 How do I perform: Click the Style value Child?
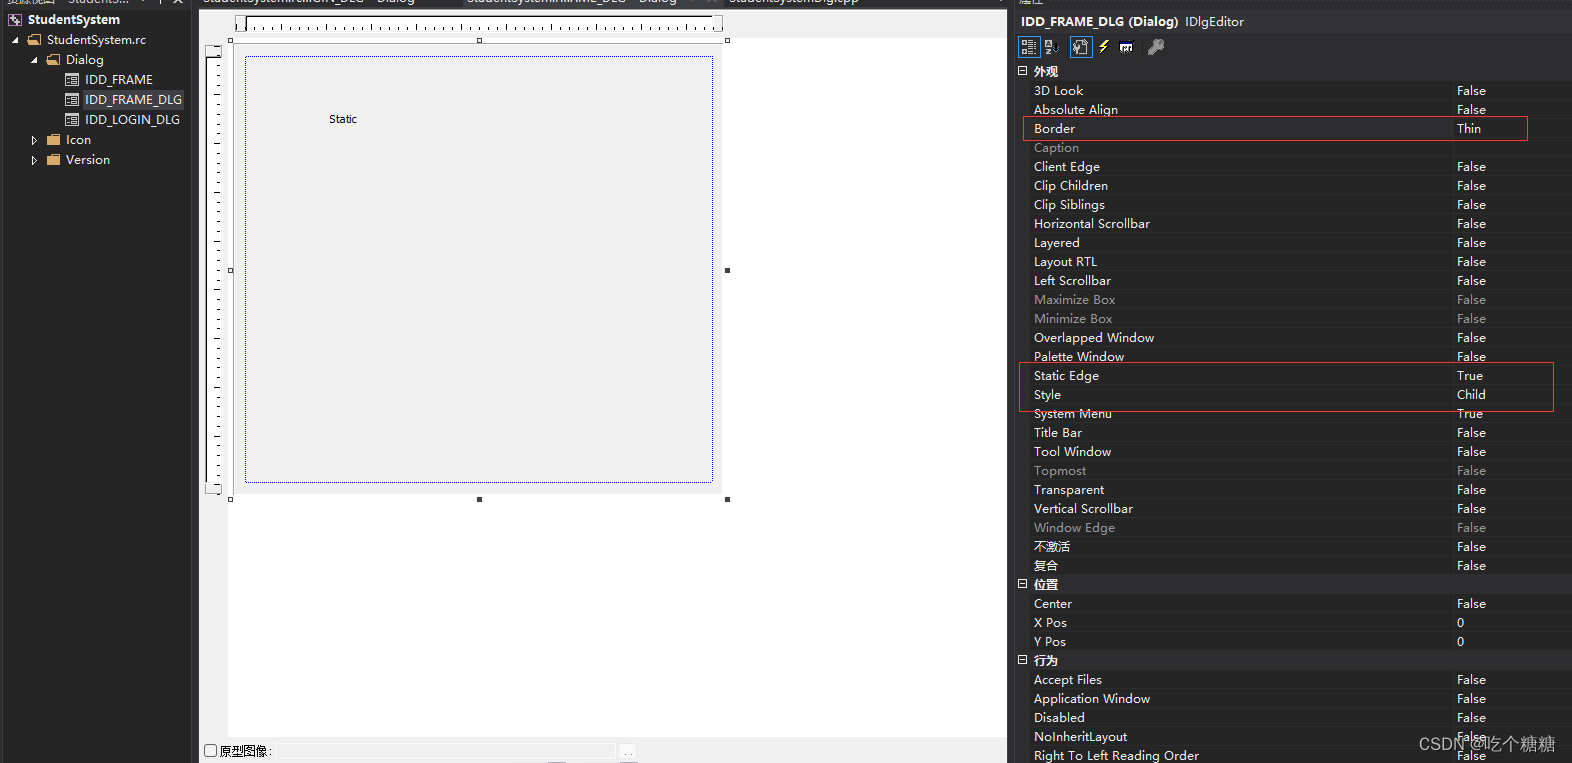tap(1471, 395)
